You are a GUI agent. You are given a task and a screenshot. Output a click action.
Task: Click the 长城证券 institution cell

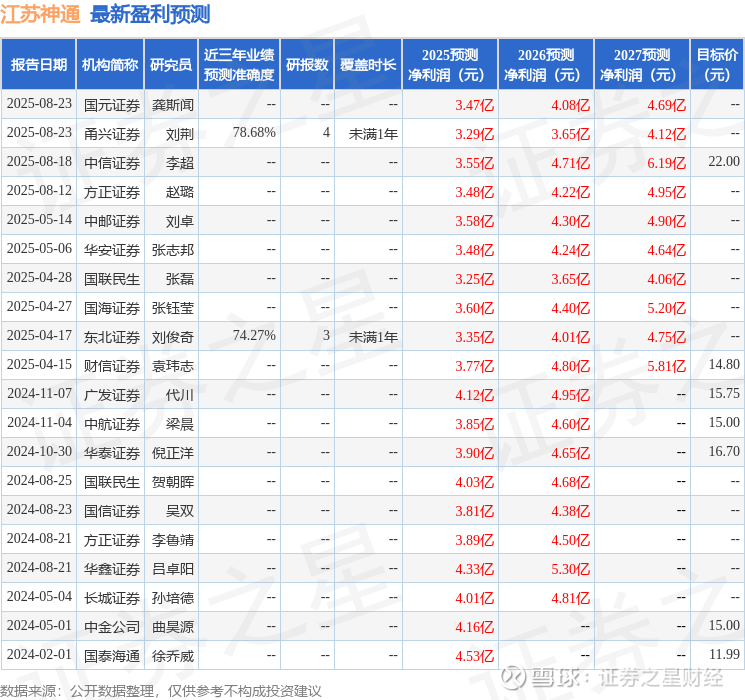point(112,598)
